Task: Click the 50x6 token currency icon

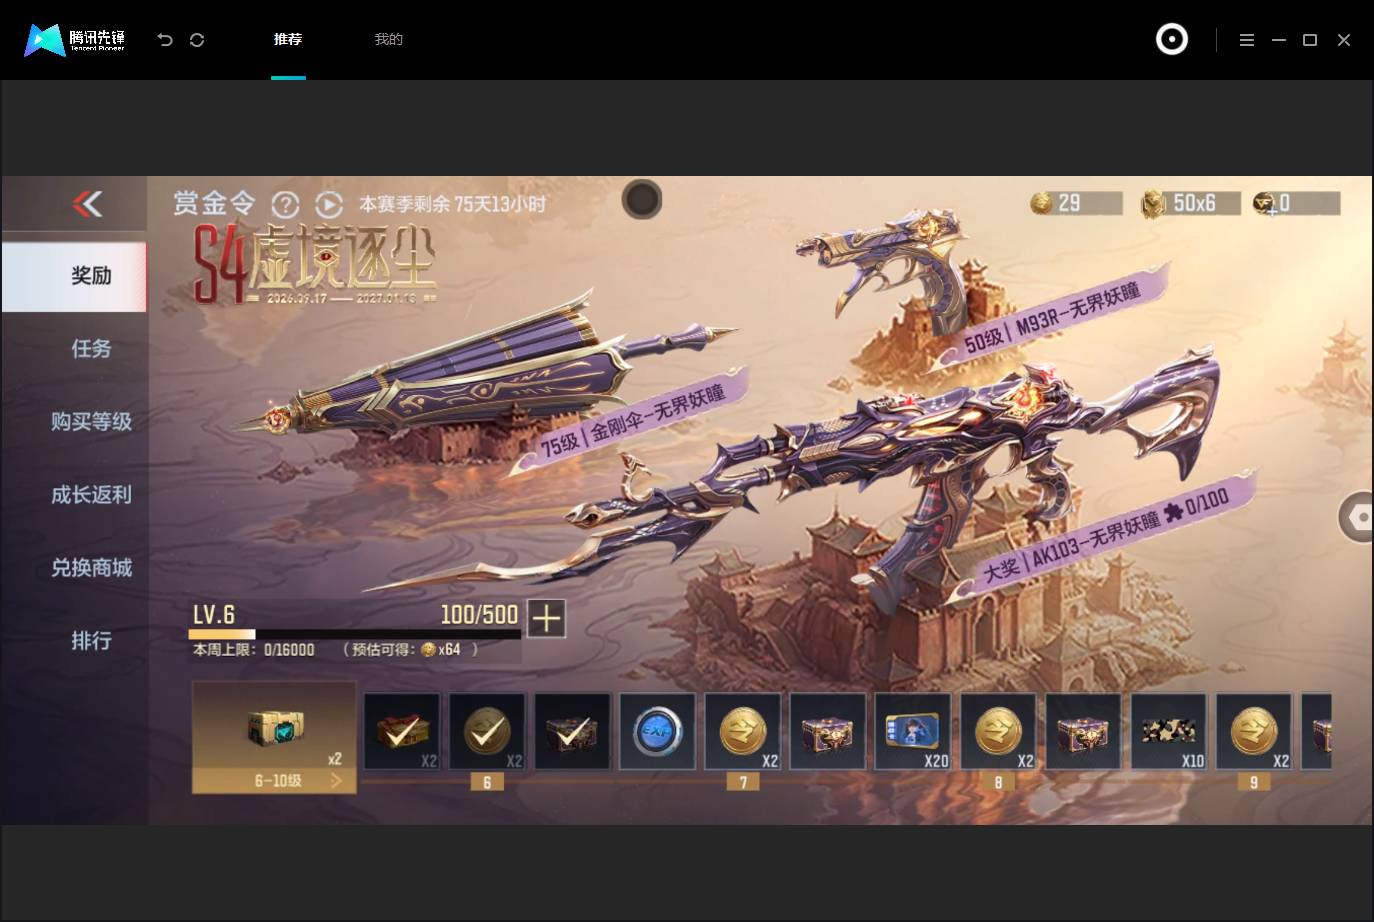Action: tap(1154, 204)
